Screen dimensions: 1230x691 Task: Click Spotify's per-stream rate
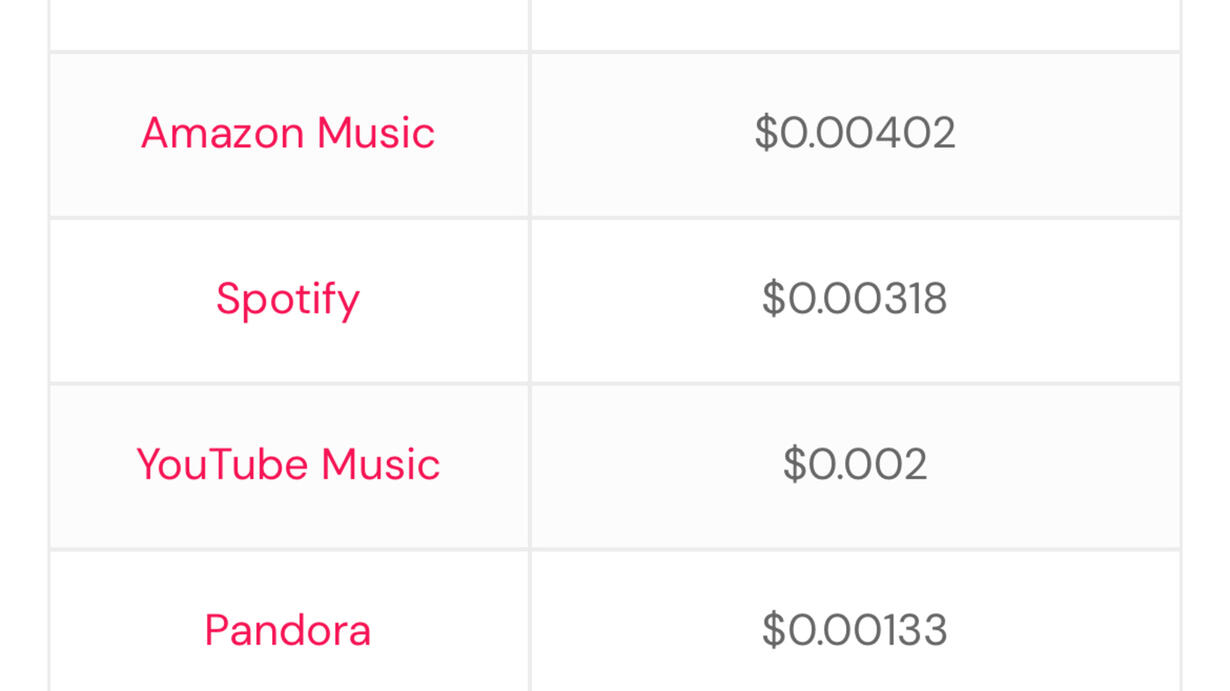pos(855,299)
